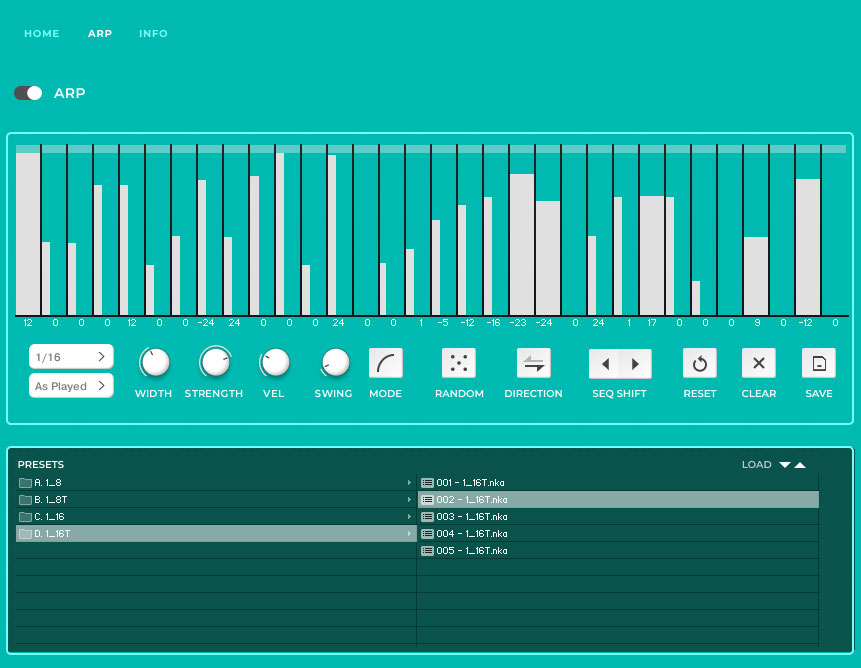Switch to the HOME tab
The image size is (861, 668).
click(42, 34)
